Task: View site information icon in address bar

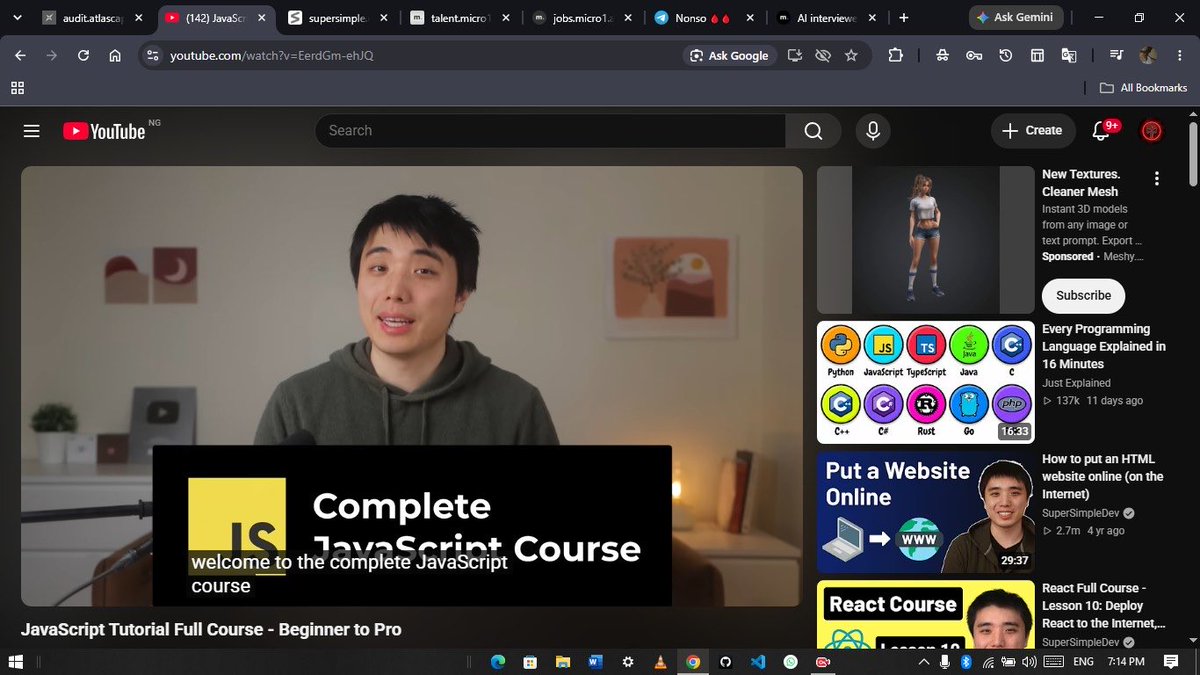Action: click(x=152, y=56)
